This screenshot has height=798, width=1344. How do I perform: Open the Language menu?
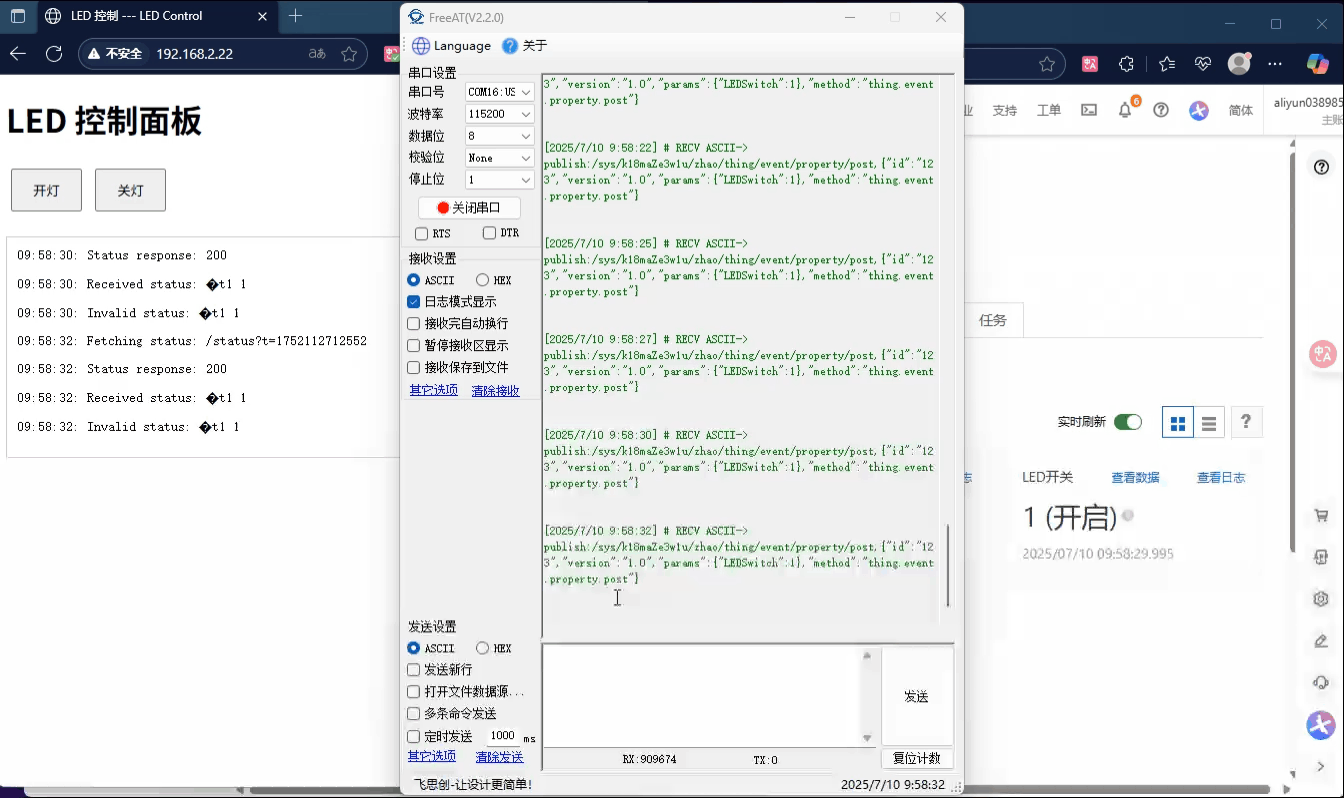pos(451,46)
